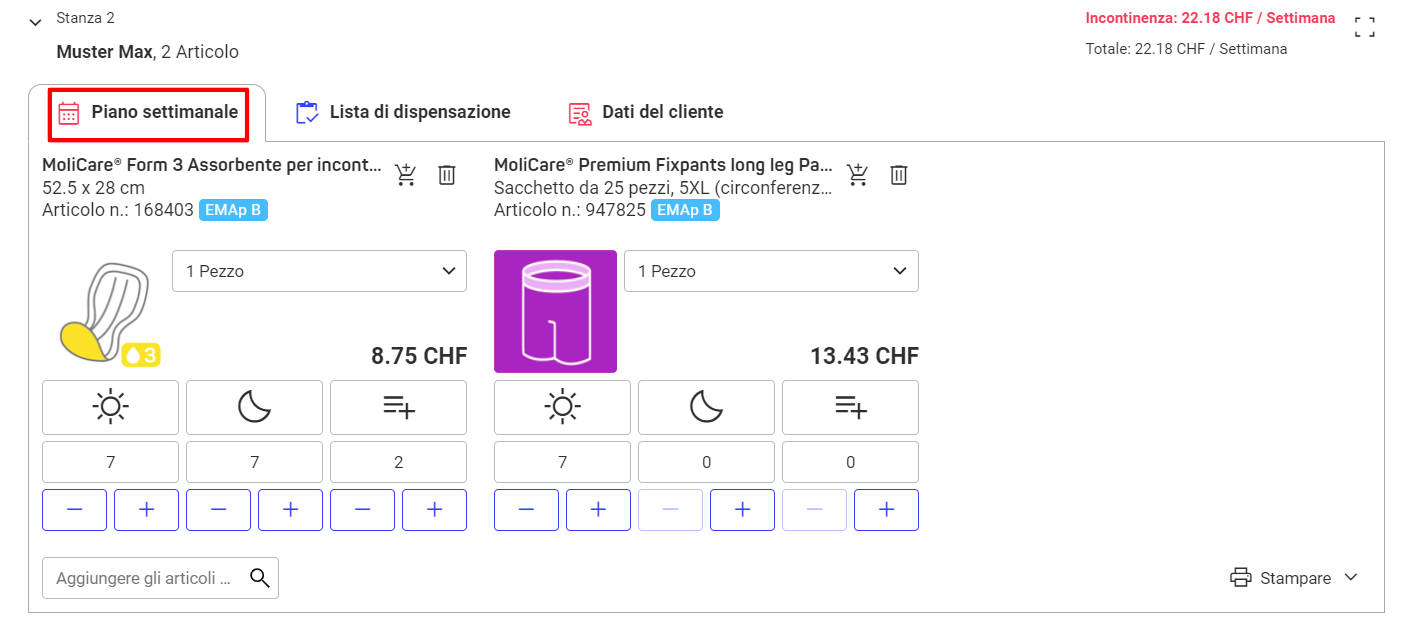Click 13.43 CHF price
The height and width of the screenshot is (630, 1402).
pyautogui.click(x=864, y=356)
